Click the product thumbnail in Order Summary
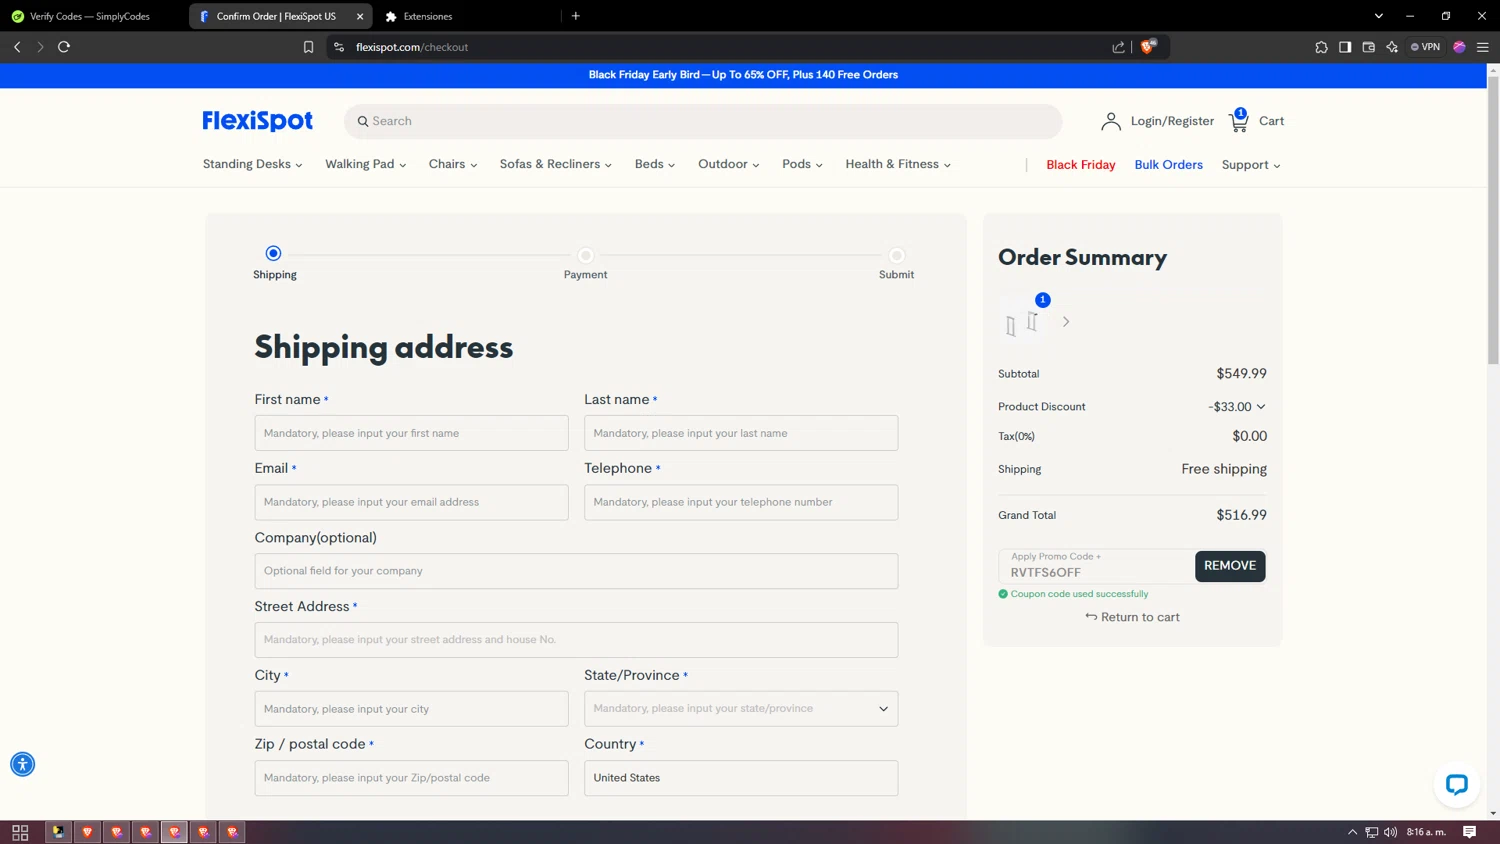Image resolution: width=1500 pixels, height=844 pixels. pos(1023,321)
